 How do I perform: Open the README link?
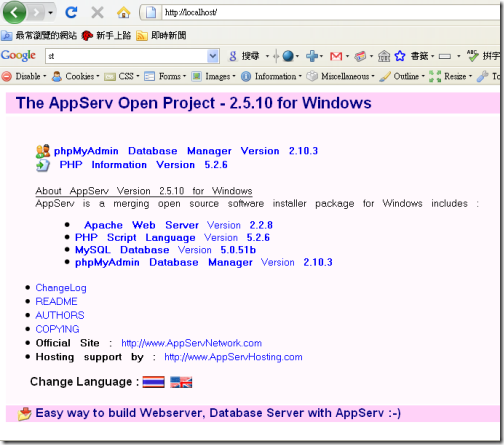tap(56, 302)
